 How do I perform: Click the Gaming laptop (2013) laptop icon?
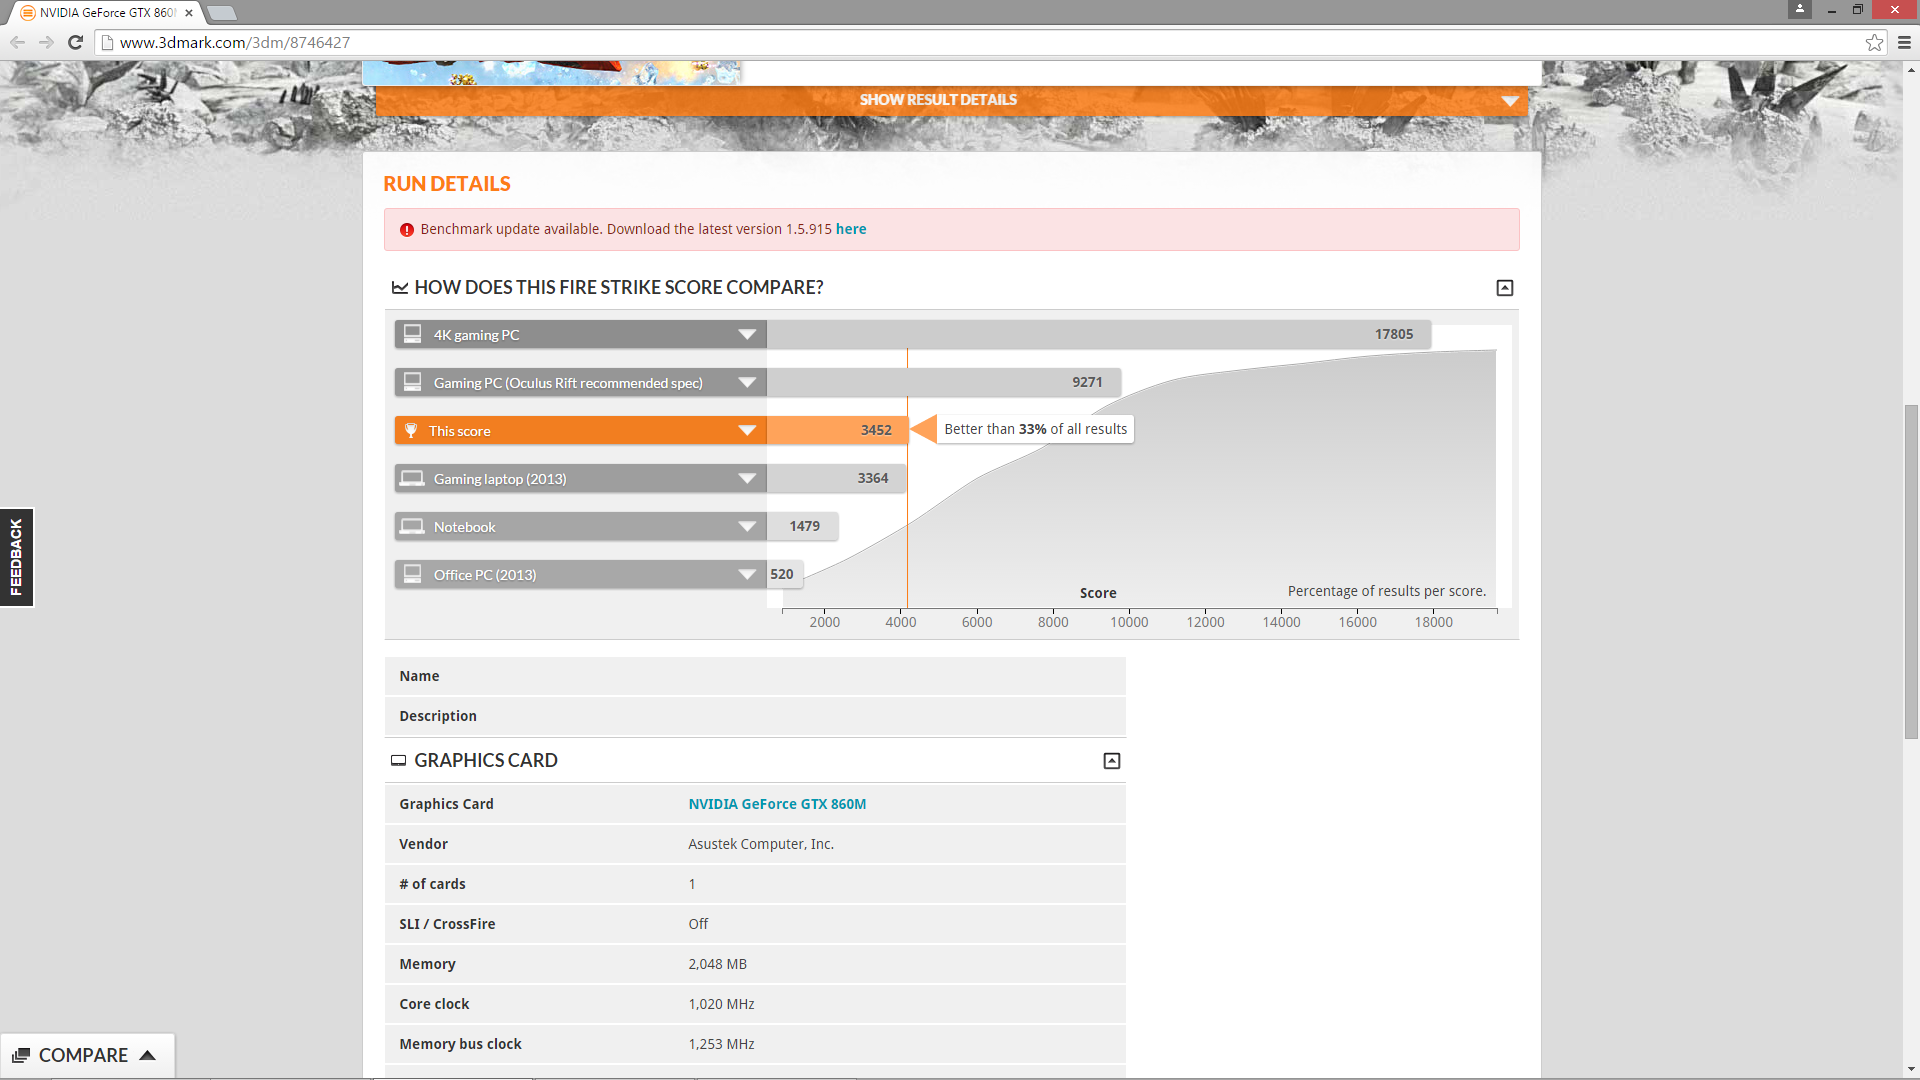pos(412,478)
